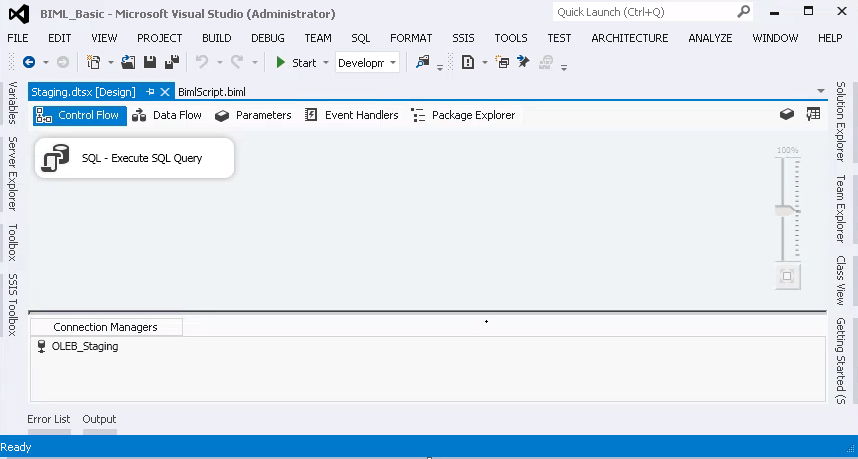Screen dimensions: 858x459
Task: Switch to the BimlScript.biml tab
Action: pos(212,92)
